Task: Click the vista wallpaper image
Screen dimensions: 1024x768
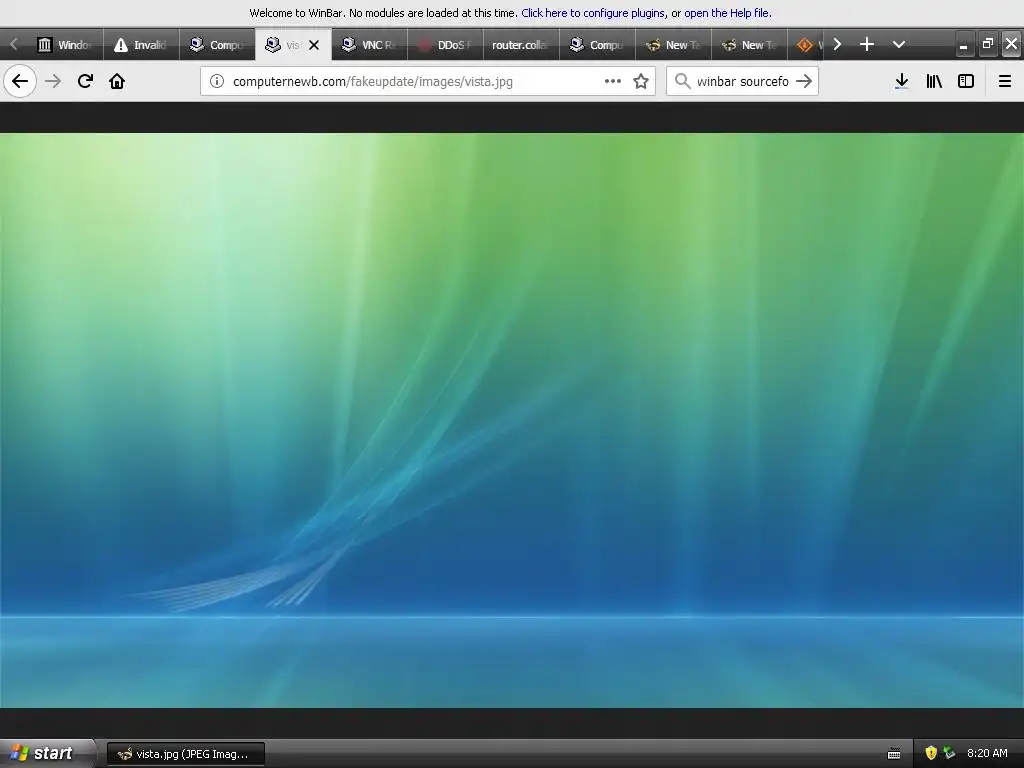Action: (512, 421)
